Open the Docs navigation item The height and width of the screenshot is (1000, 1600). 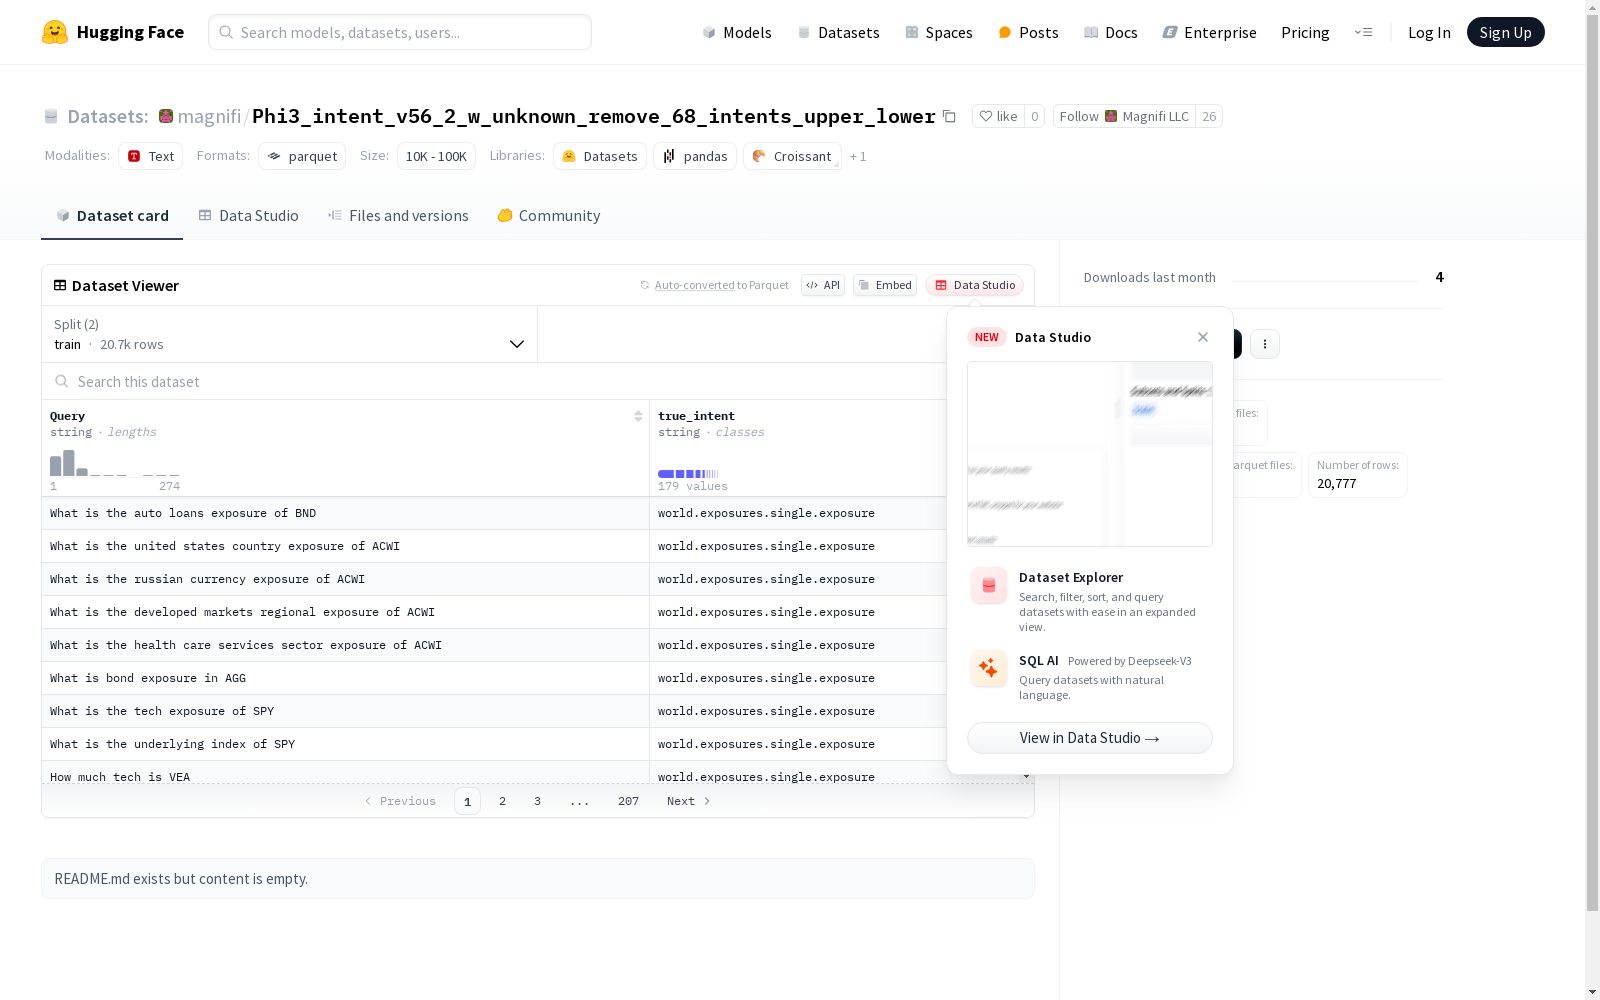tap(1111, 32)
